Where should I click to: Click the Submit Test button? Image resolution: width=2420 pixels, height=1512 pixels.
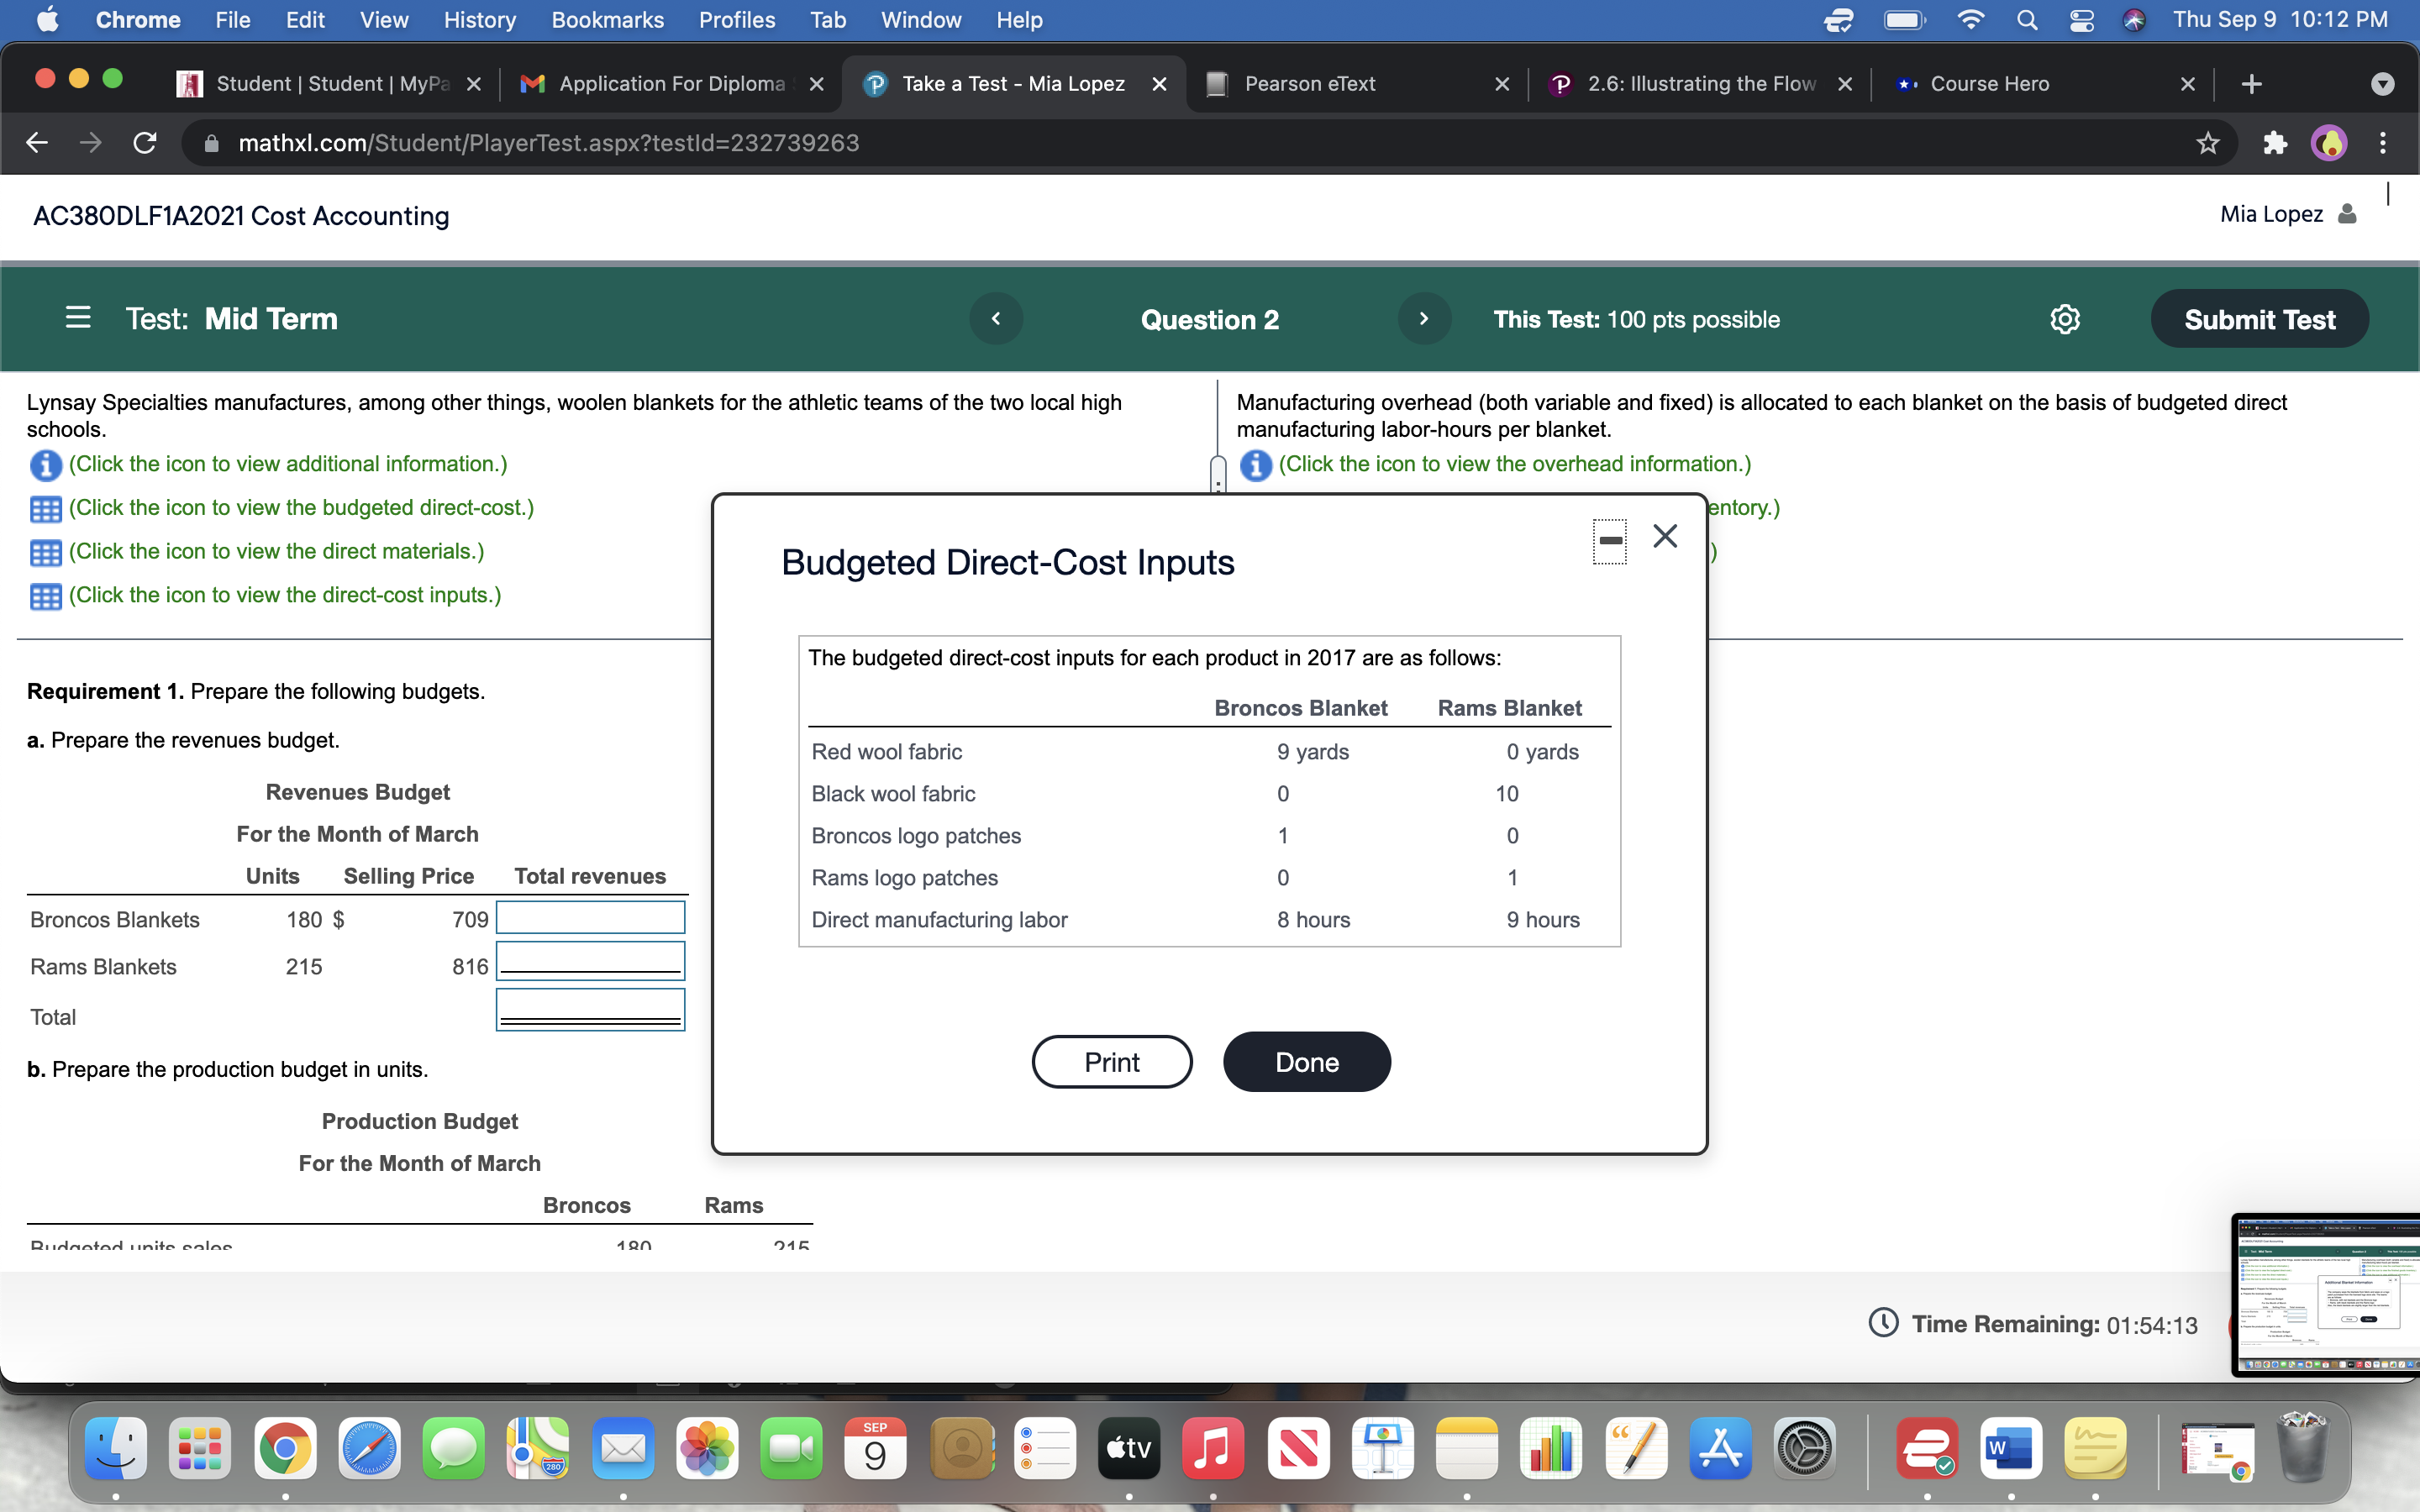(x=2259, y=319)
